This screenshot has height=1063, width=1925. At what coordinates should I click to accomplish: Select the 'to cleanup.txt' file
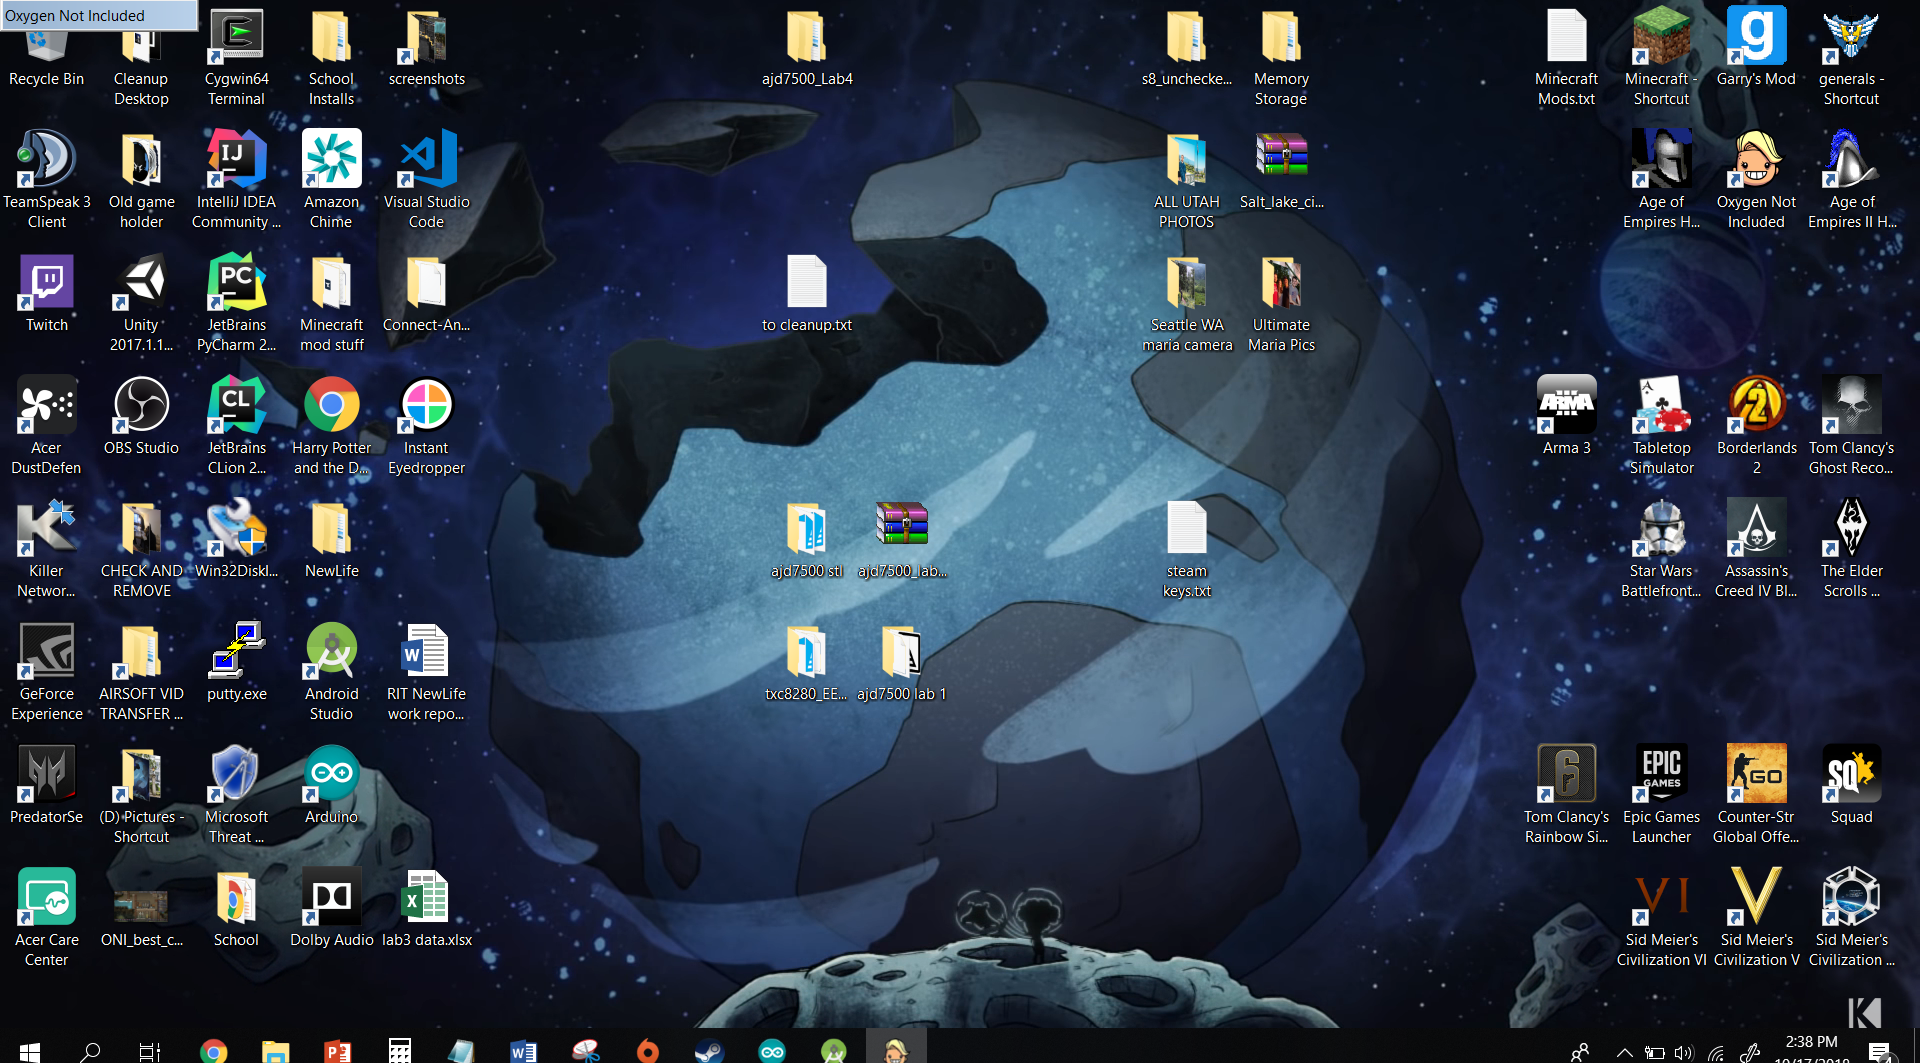806,284
